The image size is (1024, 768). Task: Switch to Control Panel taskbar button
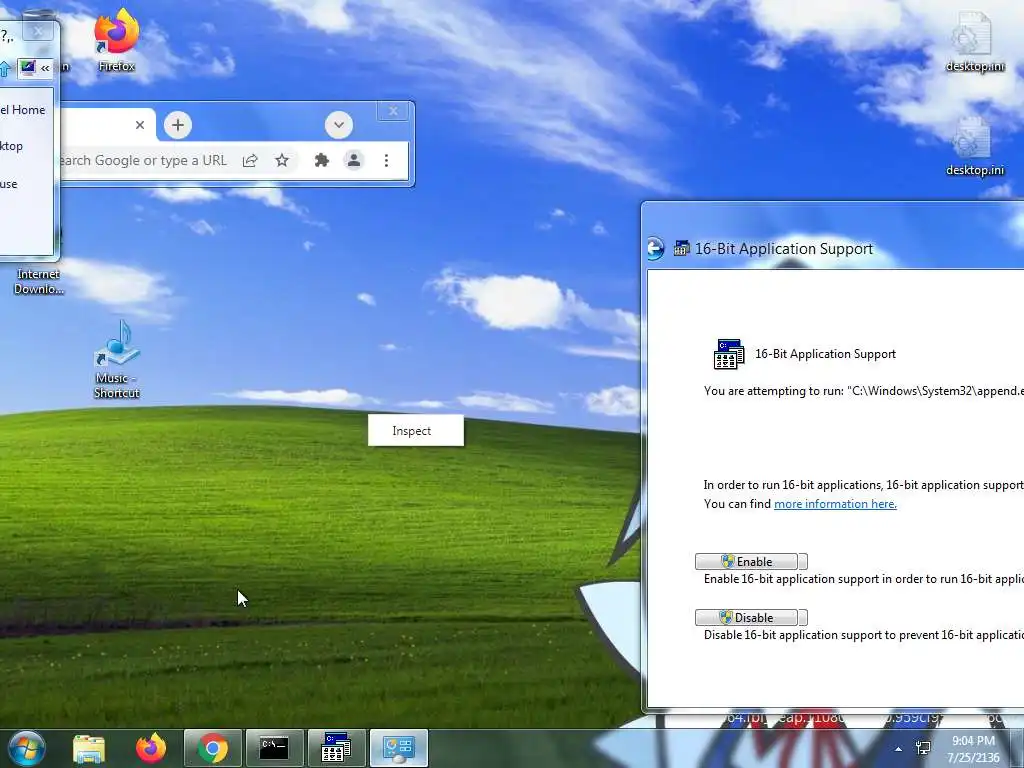398,748
